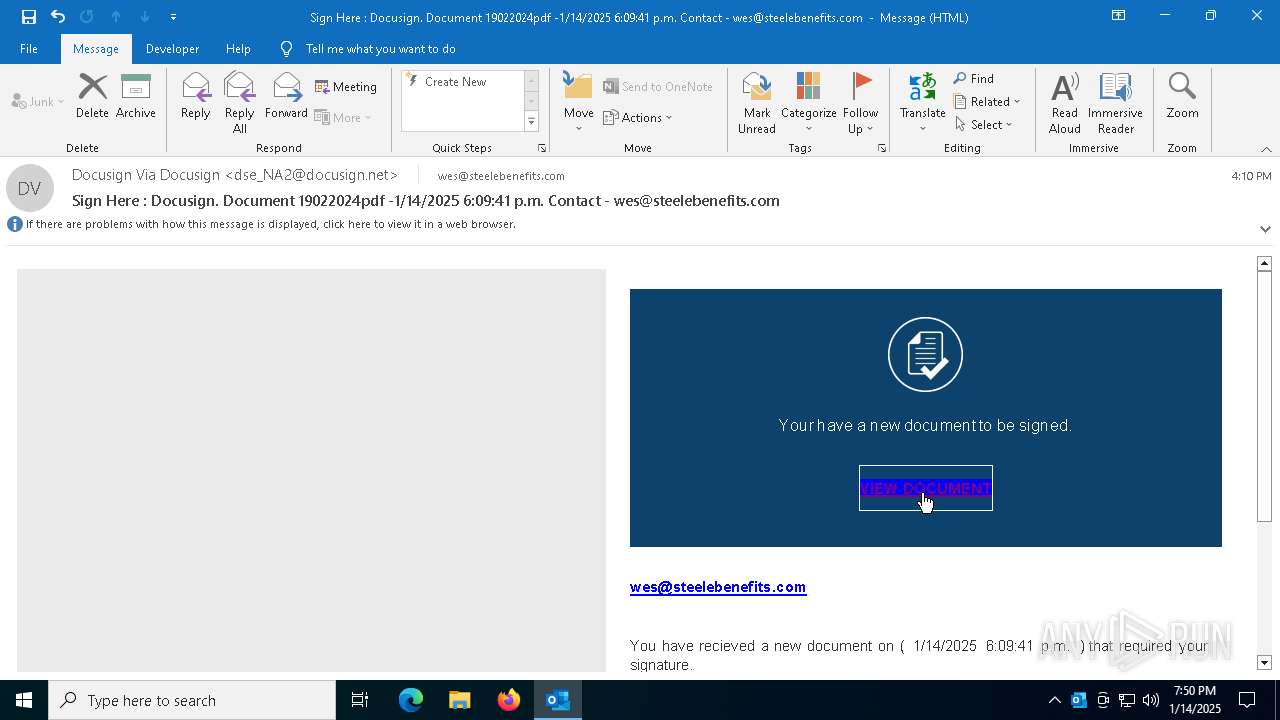Open the Tags dialog launcher
1280x720 pixels.
coord(882,148)
